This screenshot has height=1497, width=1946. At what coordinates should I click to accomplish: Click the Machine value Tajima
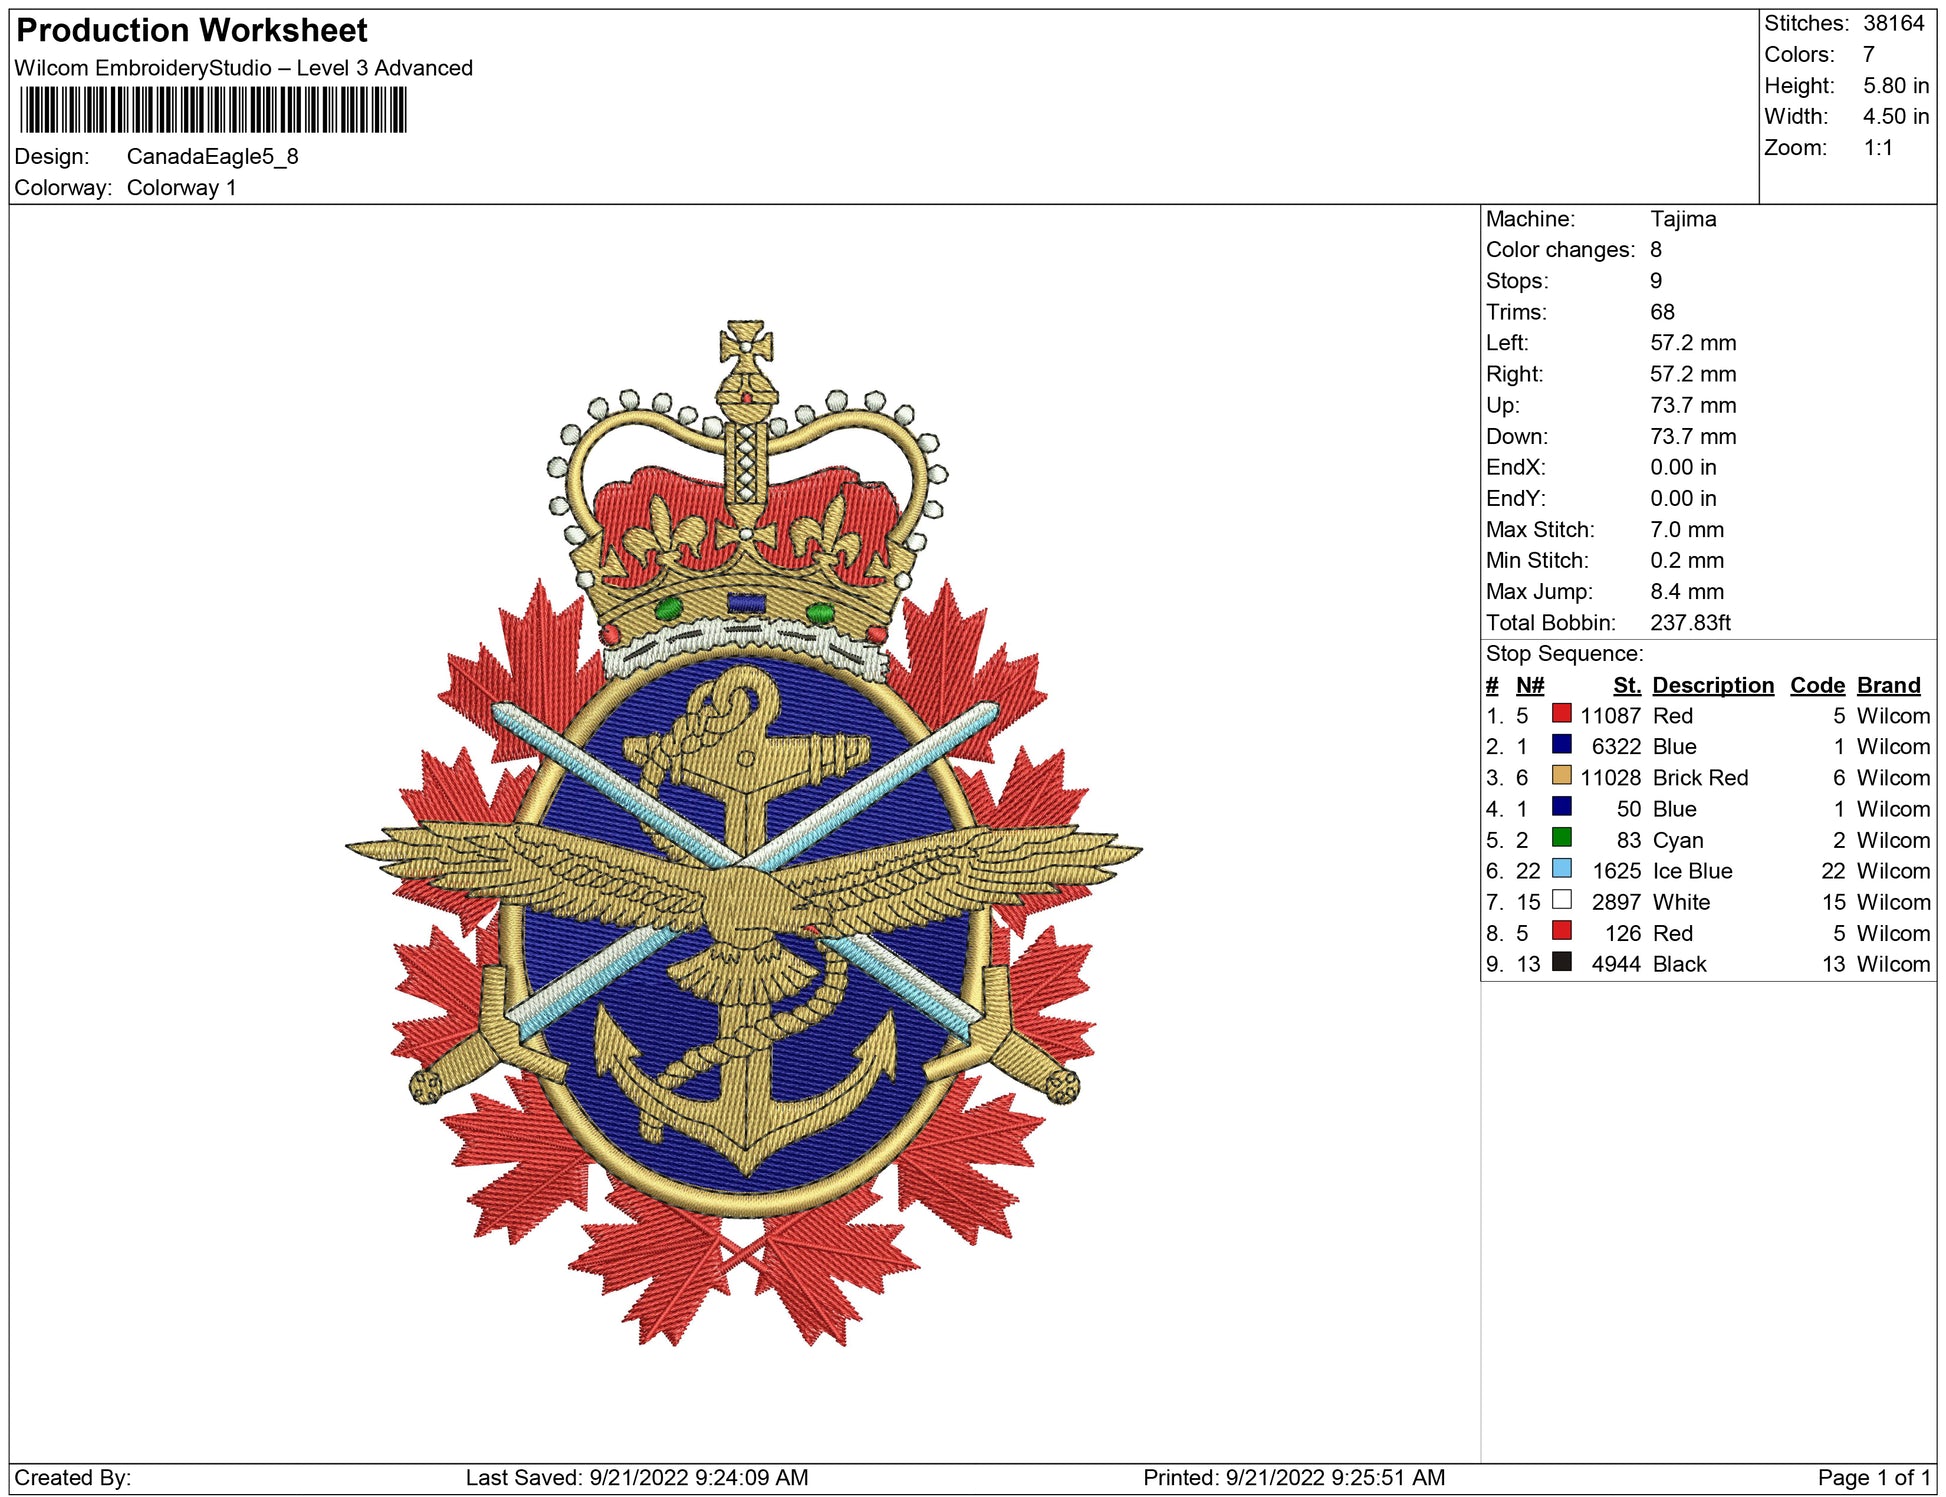pyautogui.click(x=1682, y=219)
